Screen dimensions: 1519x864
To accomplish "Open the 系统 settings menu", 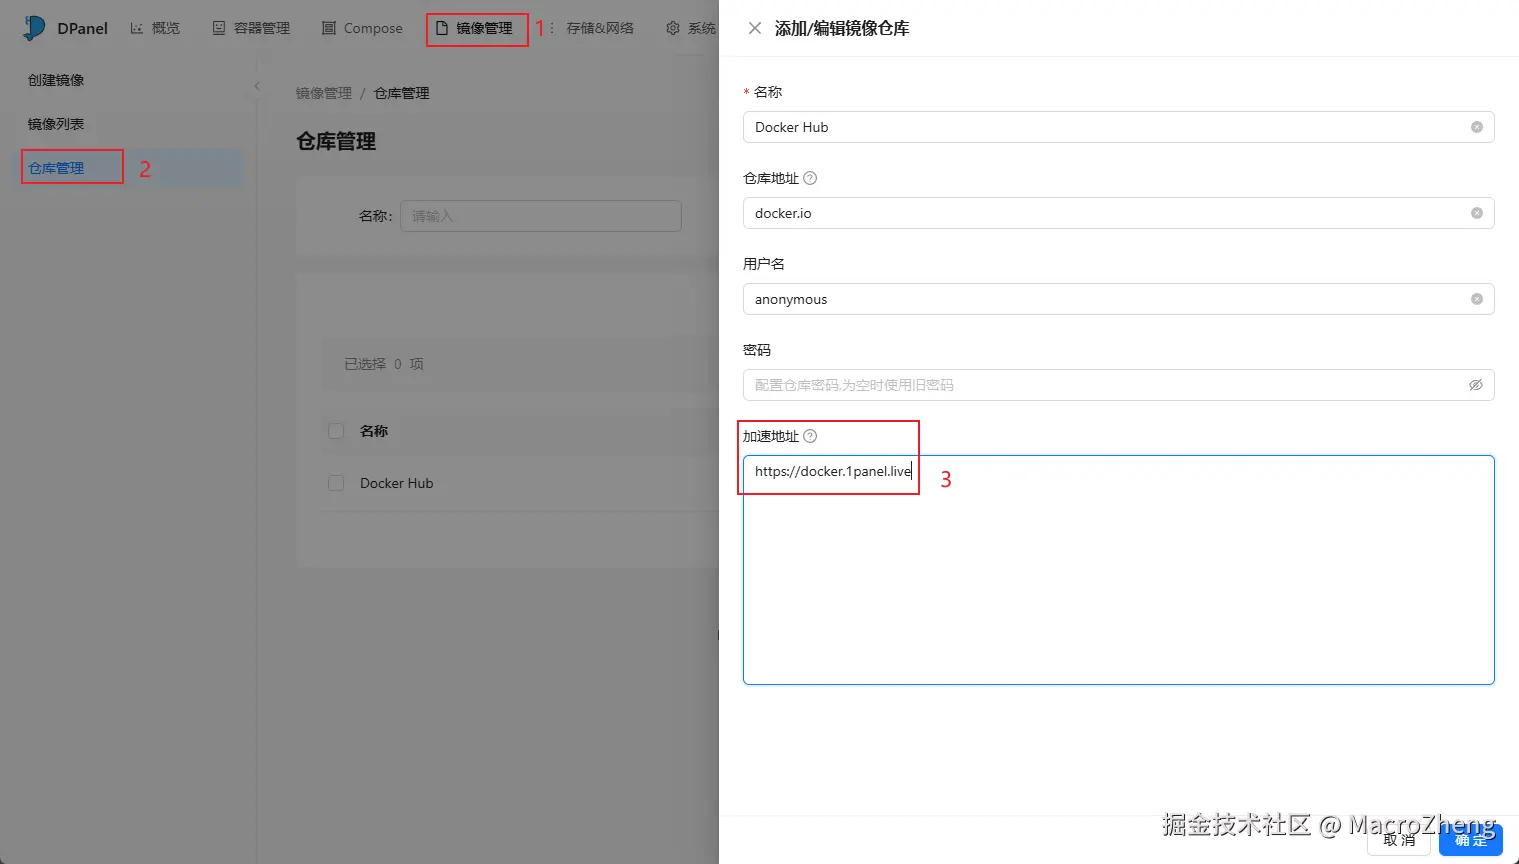I will [x=691, y=28].
